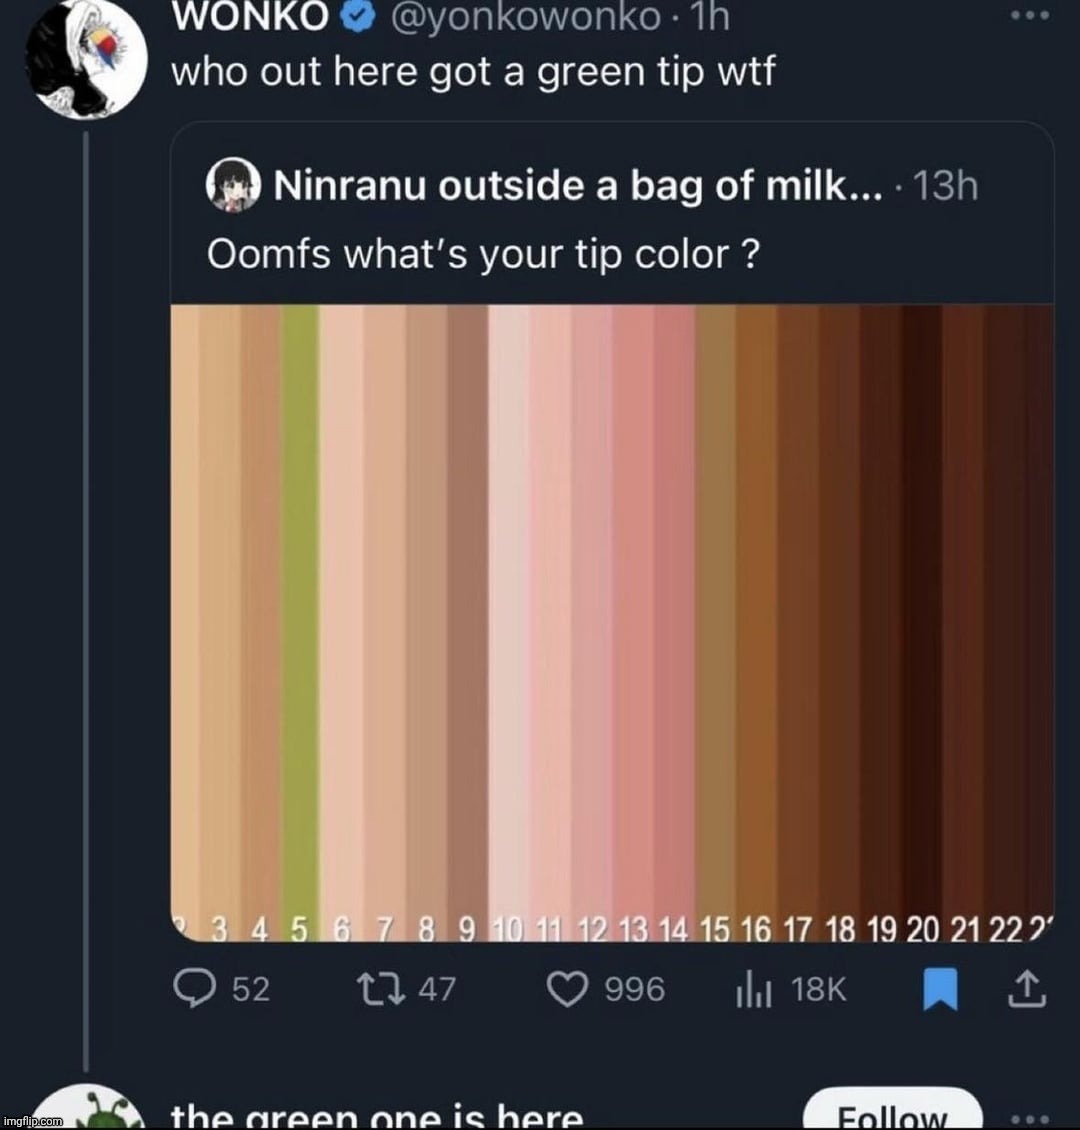Select the @yonkowonko username handle

coord(520,15)
